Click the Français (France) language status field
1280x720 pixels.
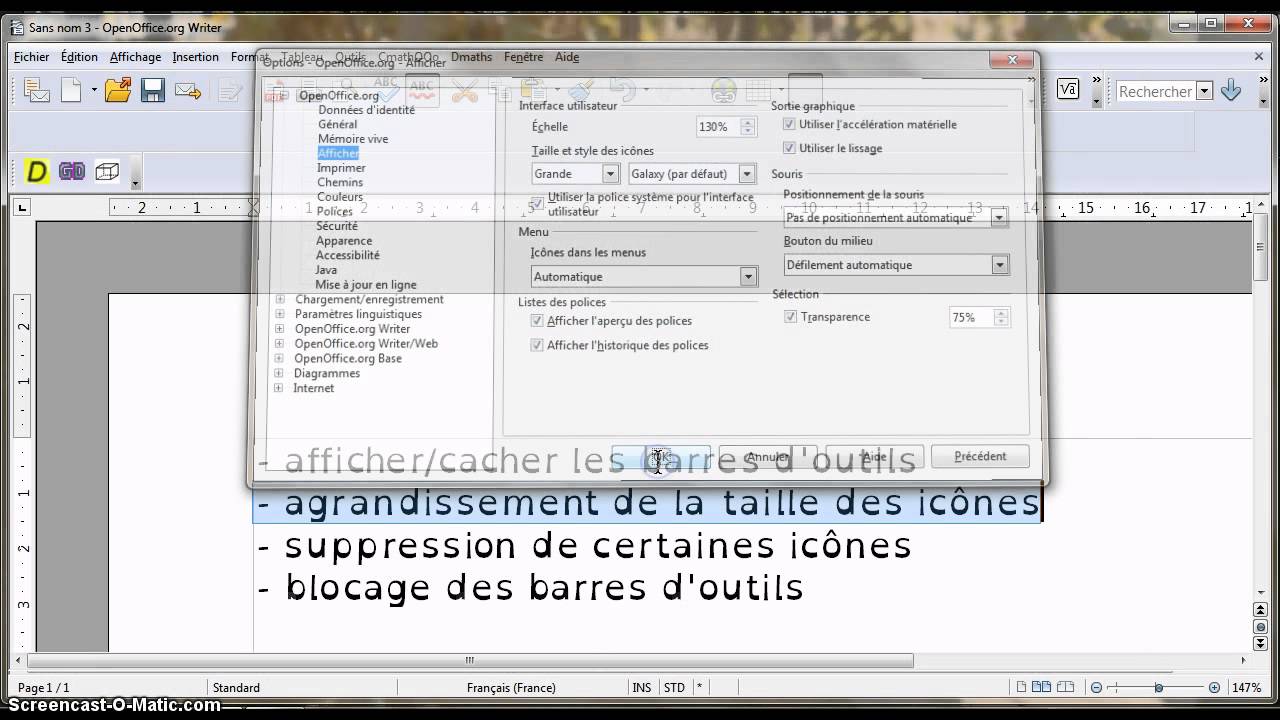512,688
